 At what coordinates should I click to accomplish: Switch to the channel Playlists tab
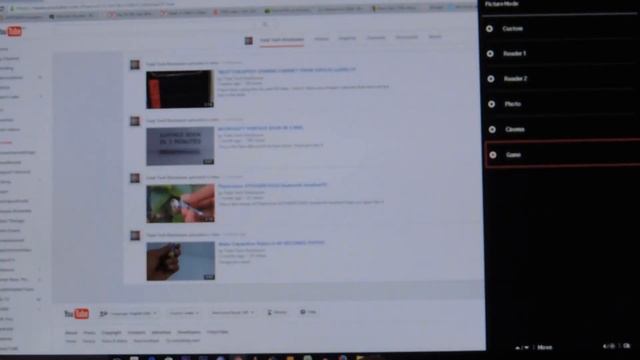pyautogui.click(x=347, y=38)
